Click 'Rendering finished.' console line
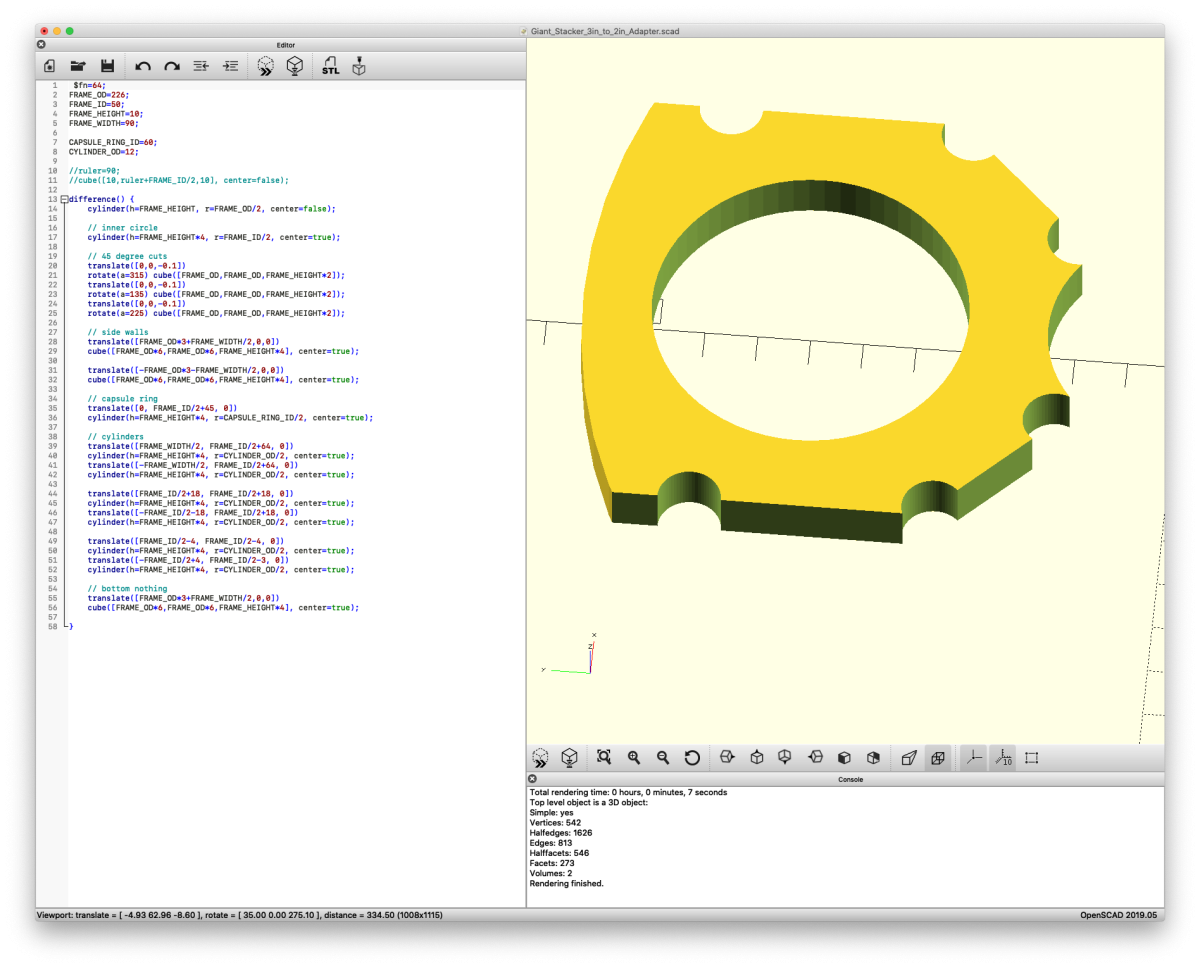The width and height of the screenshot is (1200, 968). coord(566,883)
